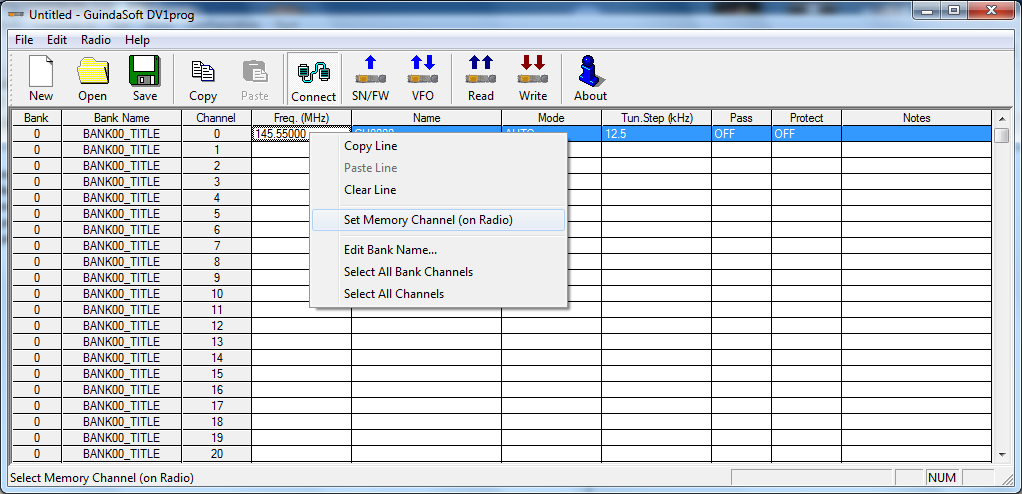
Task: Click the Pass column header
Action: (x=741, y=118)
